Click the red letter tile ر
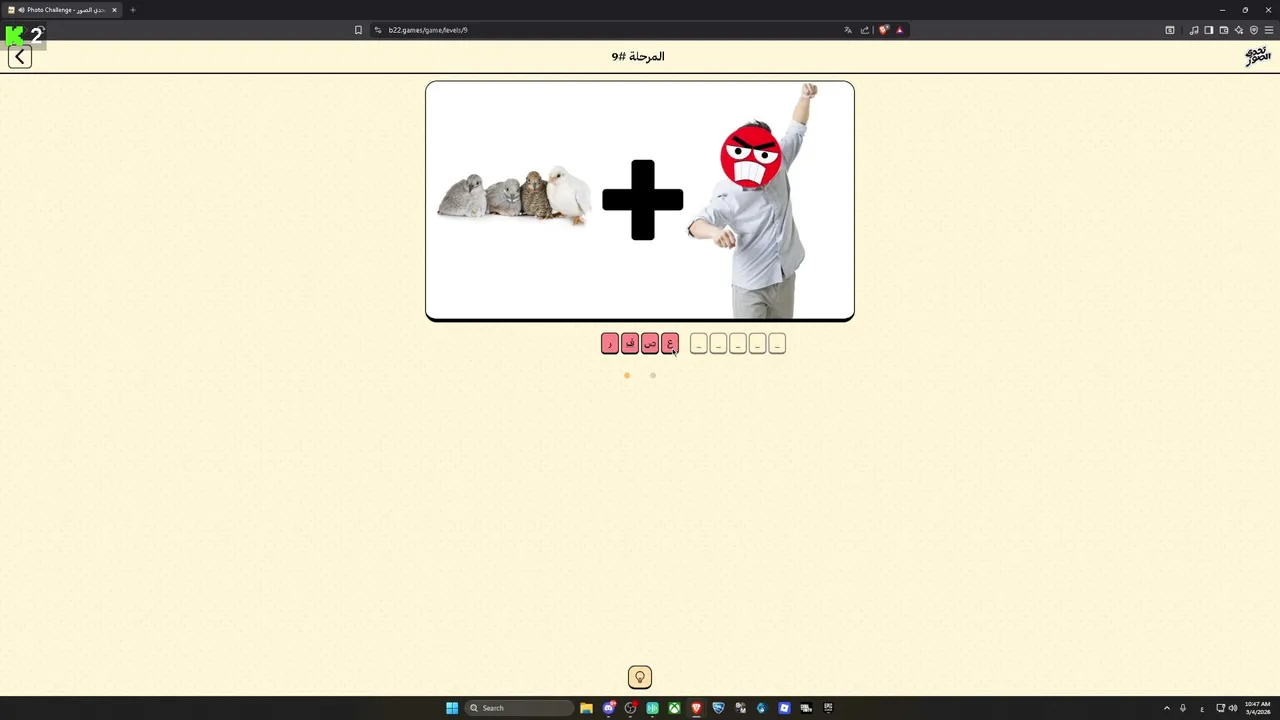The width and height of the screenshot is (1280, 720). click(x=610, y=344)
